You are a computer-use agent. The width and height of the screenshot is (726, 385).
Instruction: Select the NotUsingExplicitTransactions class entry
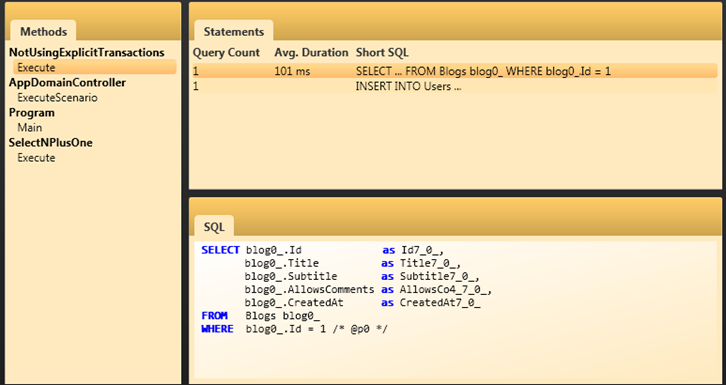click(87, 53)
